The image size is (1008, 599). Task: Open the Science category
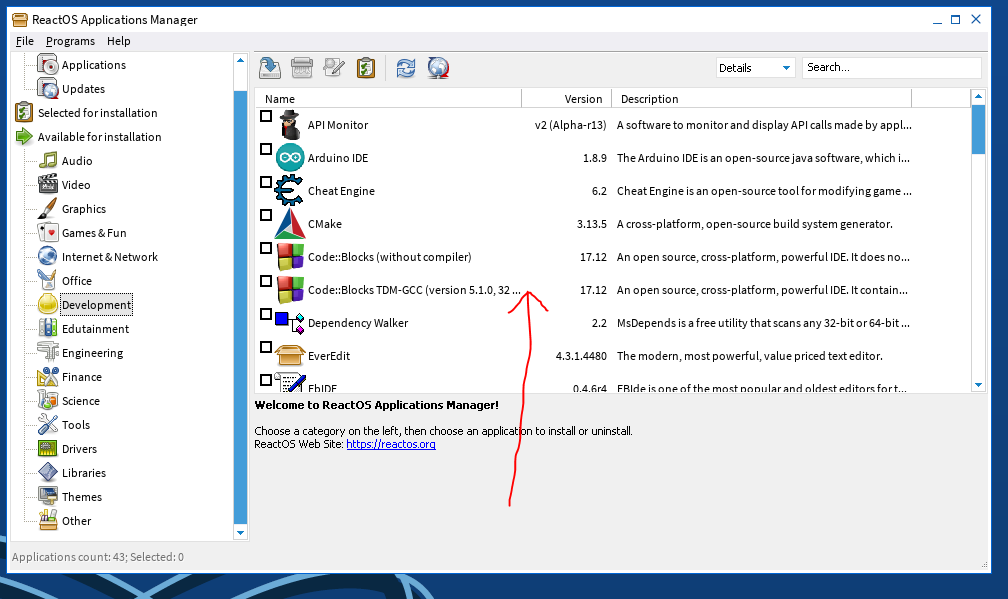(x=80, y=400)
